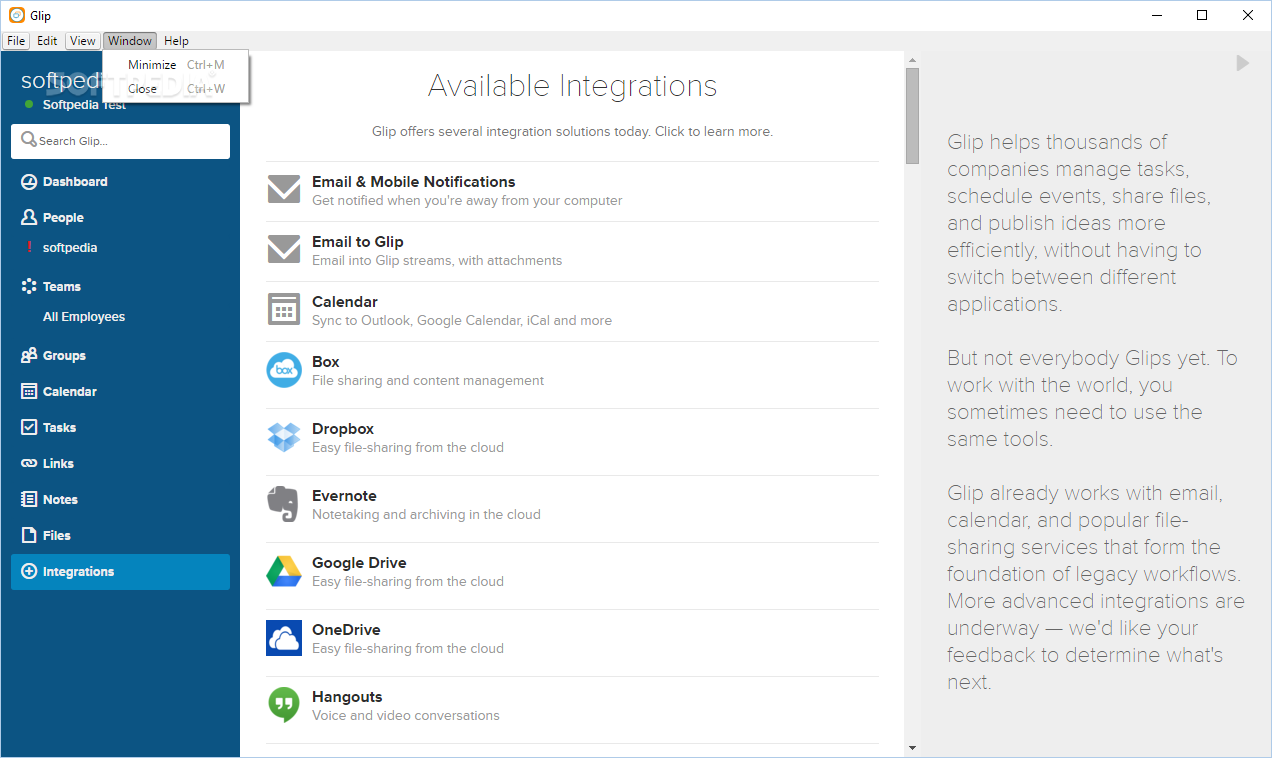This screenshot has width=1272, height=758.
Task: Click the Teams dots icon
Action: tap(29, 286)
